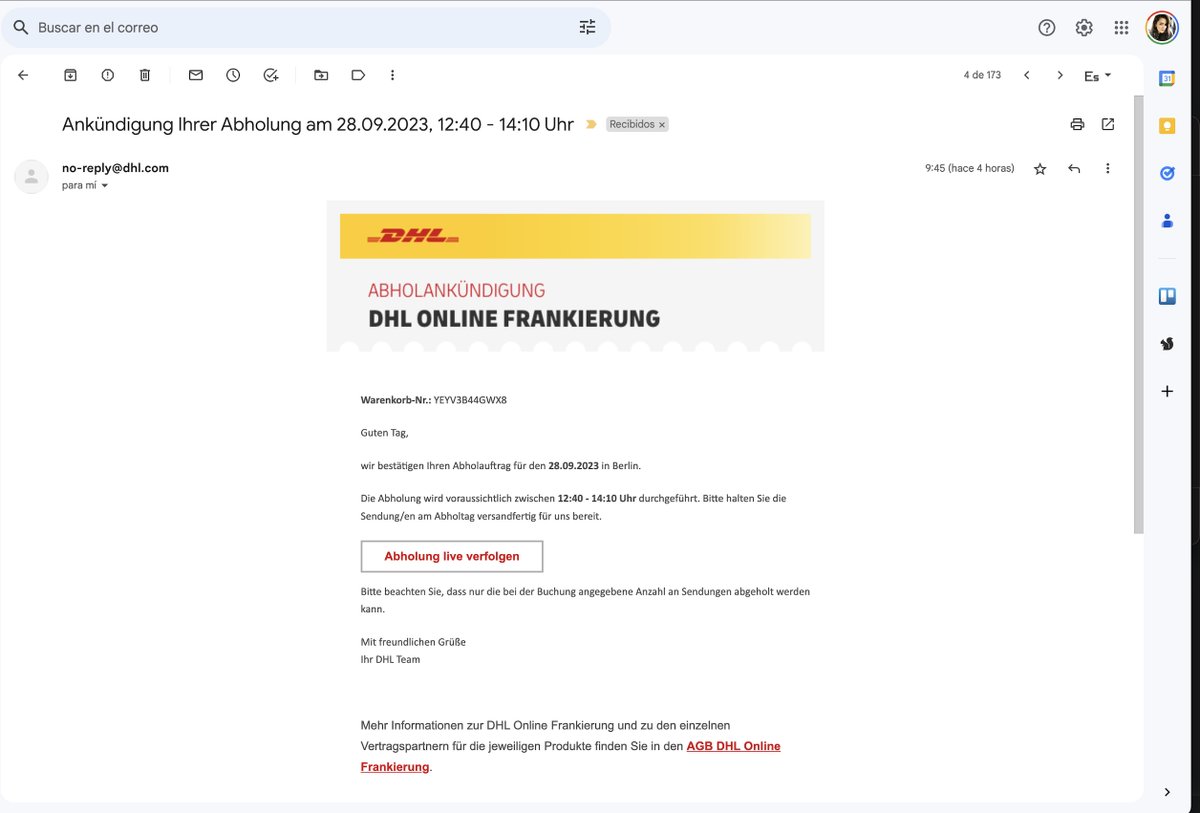Report email as spam
1200x813 pixels.
point(108,75)
